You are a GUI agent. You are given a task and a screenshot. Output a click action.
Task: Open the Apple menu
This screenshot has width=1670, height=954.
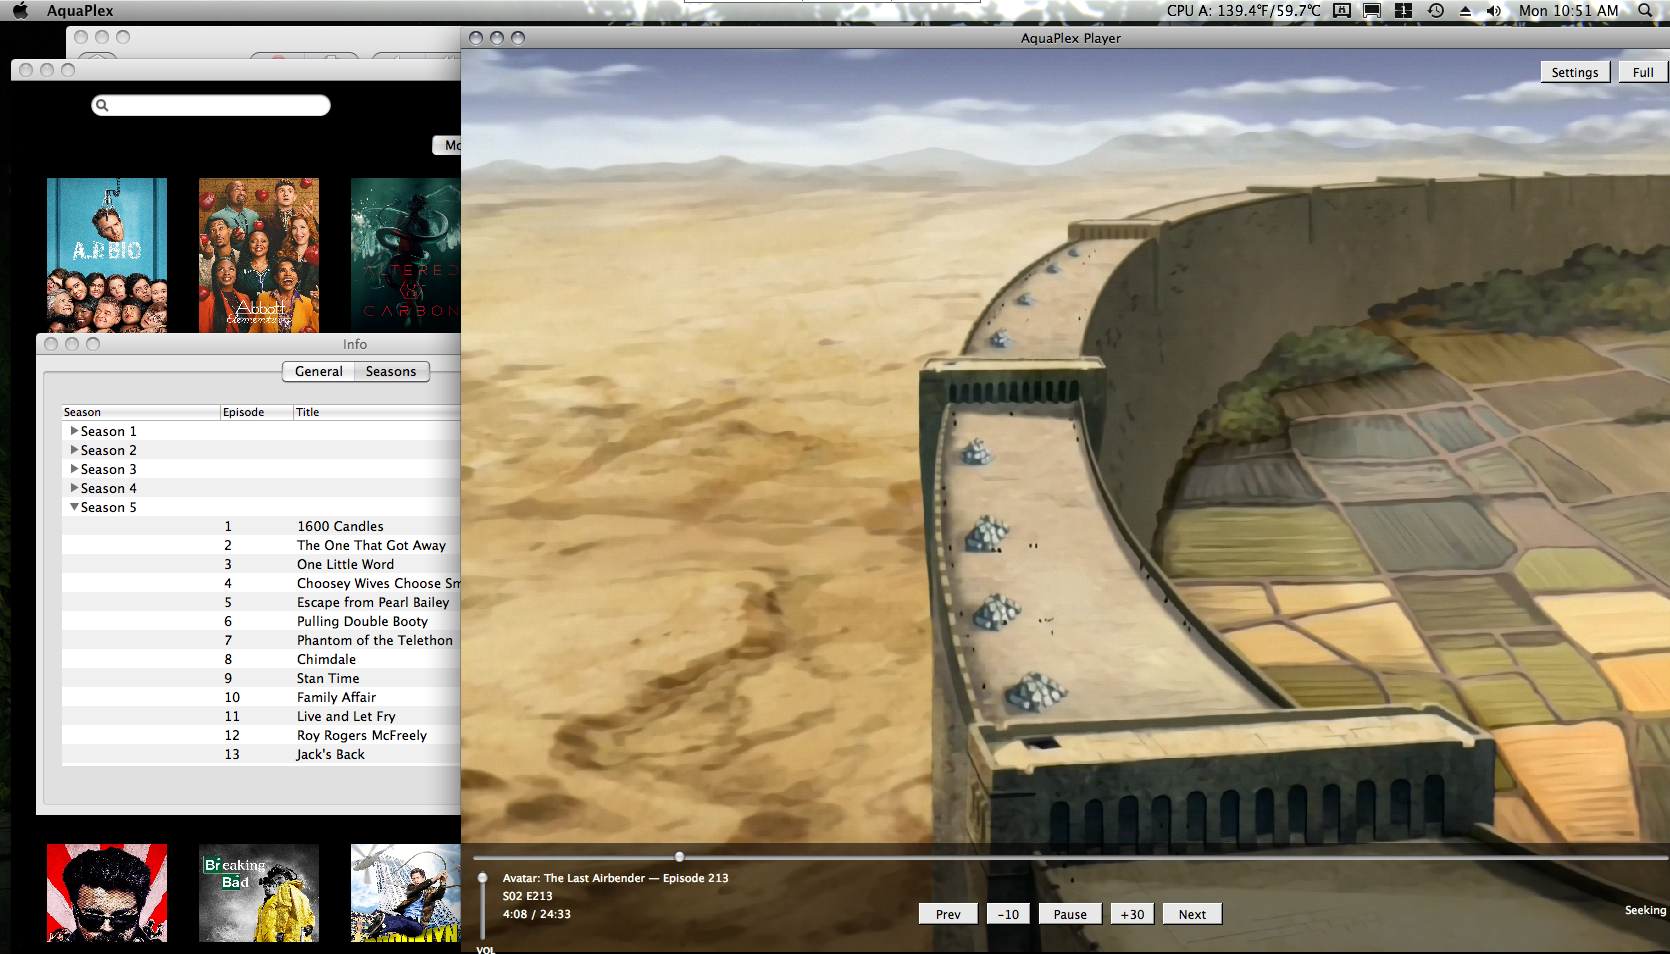(x=20, y=11)
